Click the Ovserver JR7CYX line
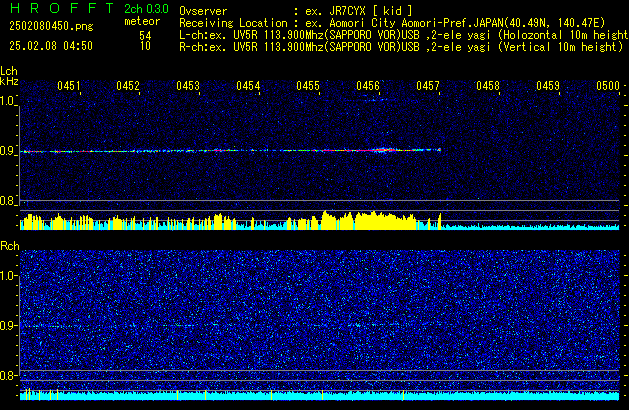 pos(296,11)
